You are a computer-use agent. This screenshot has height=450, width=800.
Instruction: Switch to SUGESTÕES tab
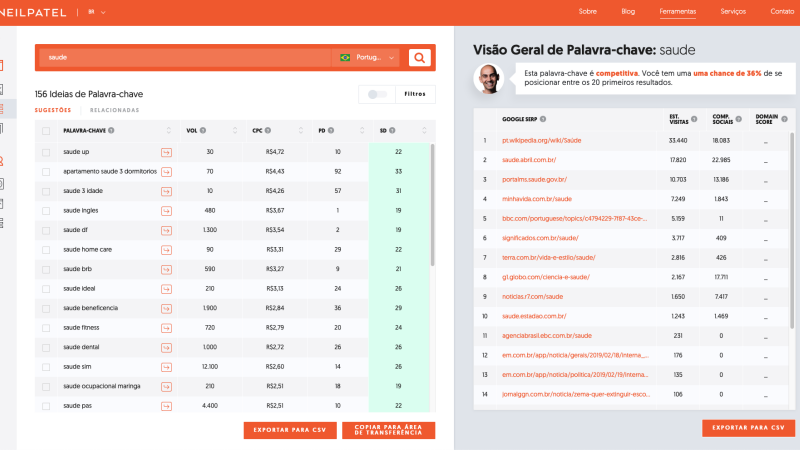pyautogui.click(x=53, y=110)
